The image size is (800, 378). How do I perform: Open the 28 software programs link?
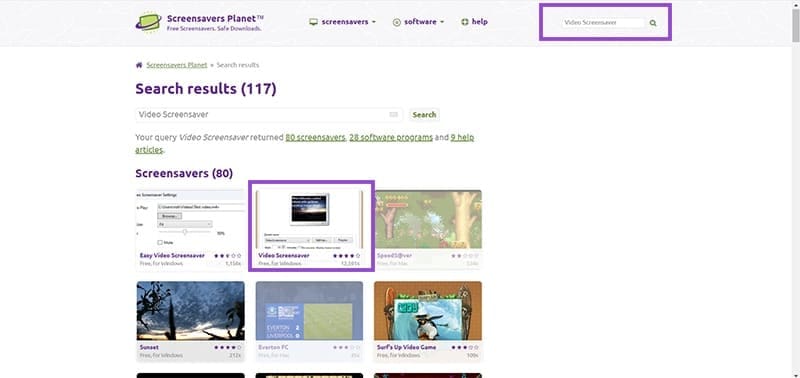[x=391, y=138]
